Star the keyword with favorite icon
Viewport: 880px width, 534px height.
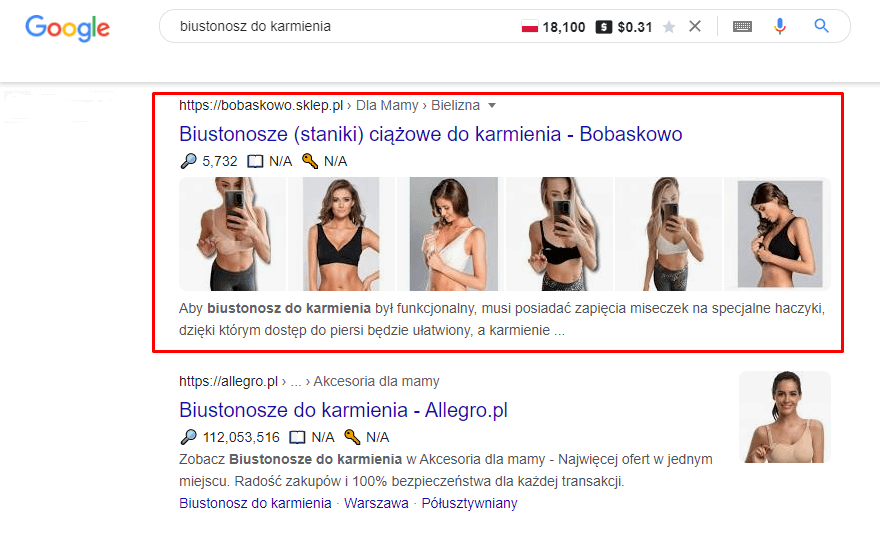(x=668, y=27)
